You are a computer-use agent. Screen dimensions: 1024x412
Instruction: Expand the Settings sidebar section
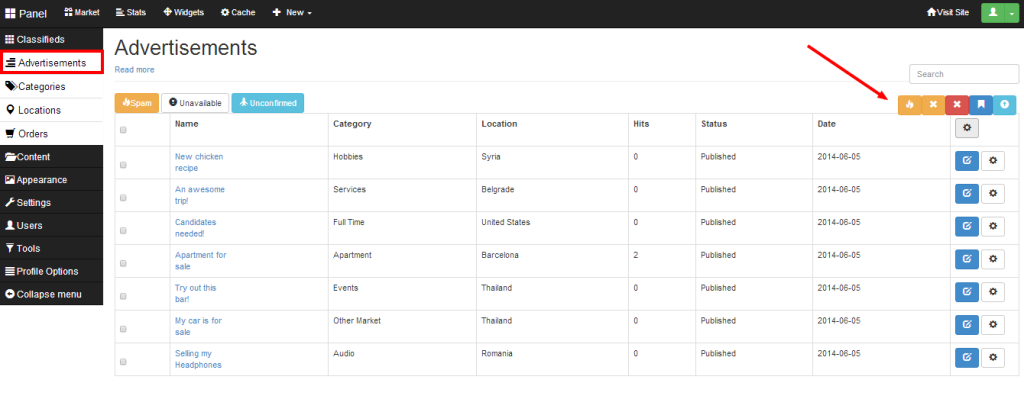[x=52, y=202]
